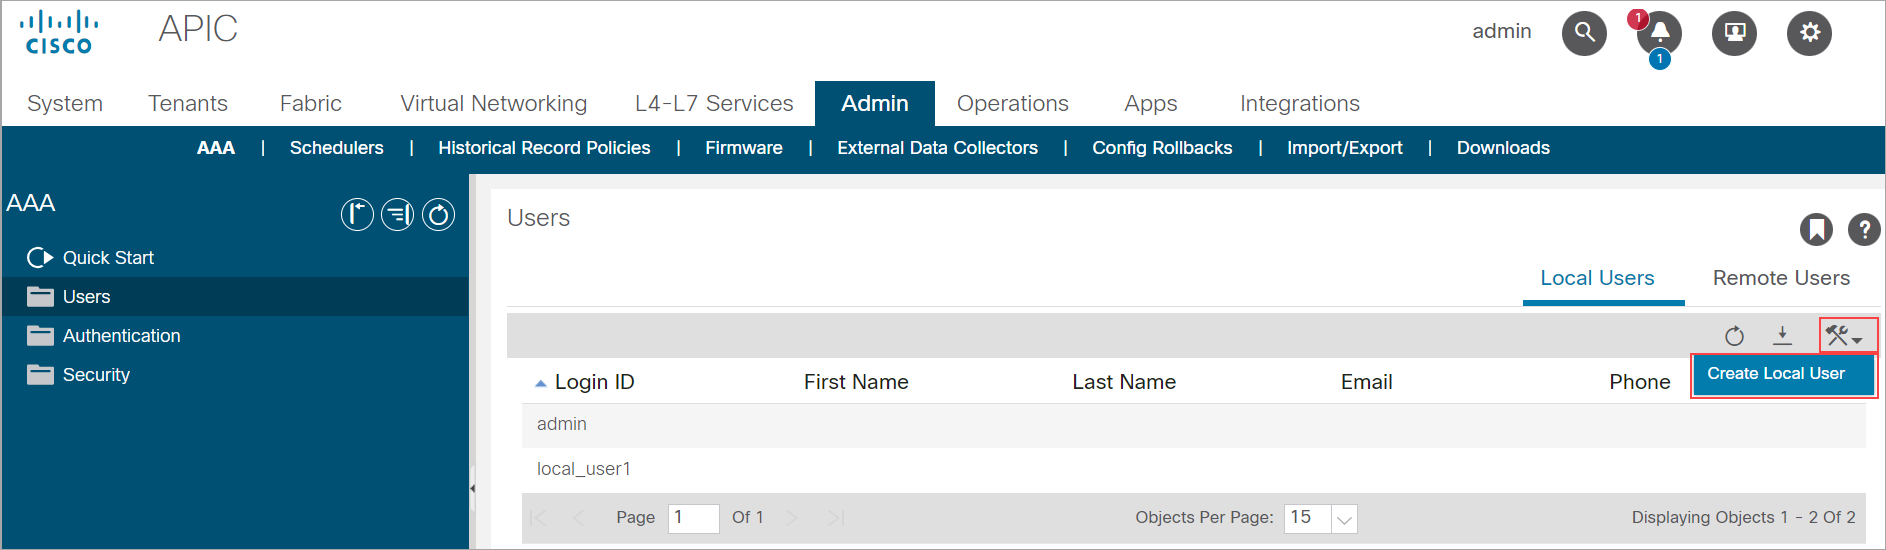Open the Tenants menu tab
1886x550 pixels.
point(188,103)
